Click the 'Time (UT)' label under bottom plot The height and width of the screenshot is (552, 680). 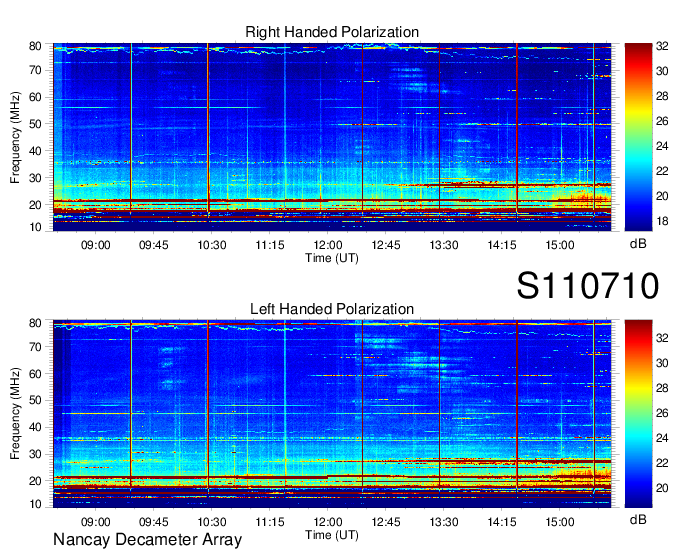point(332,535)
